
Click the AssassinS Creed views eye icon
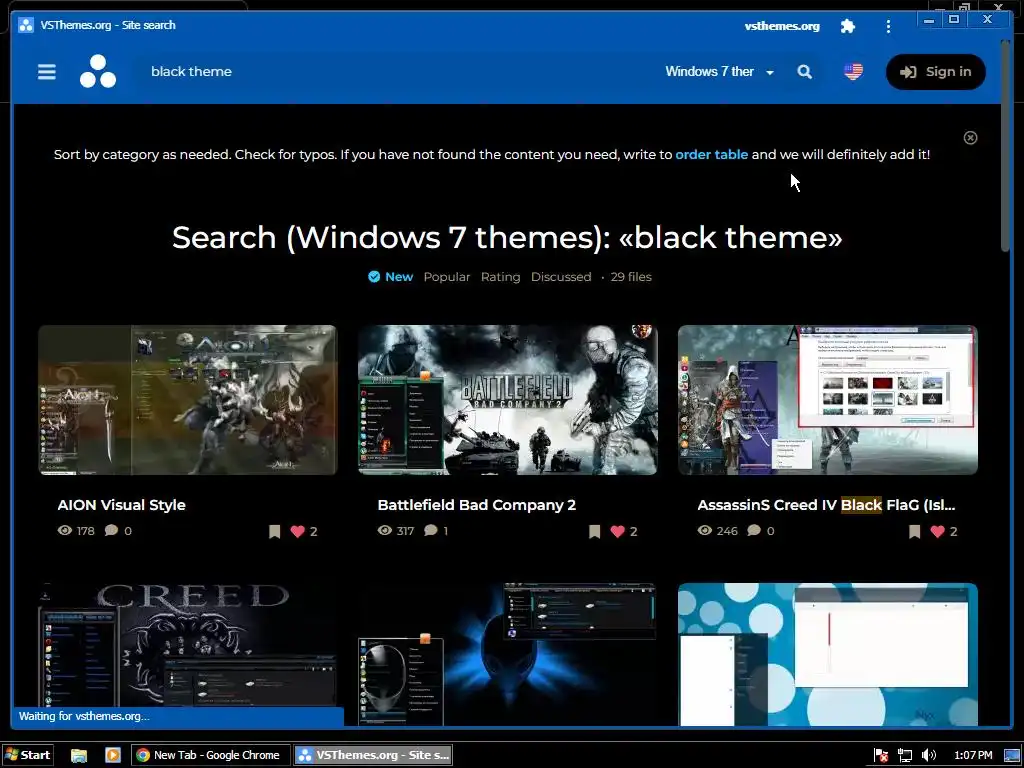pyautogui.click(x=705, y=530)
